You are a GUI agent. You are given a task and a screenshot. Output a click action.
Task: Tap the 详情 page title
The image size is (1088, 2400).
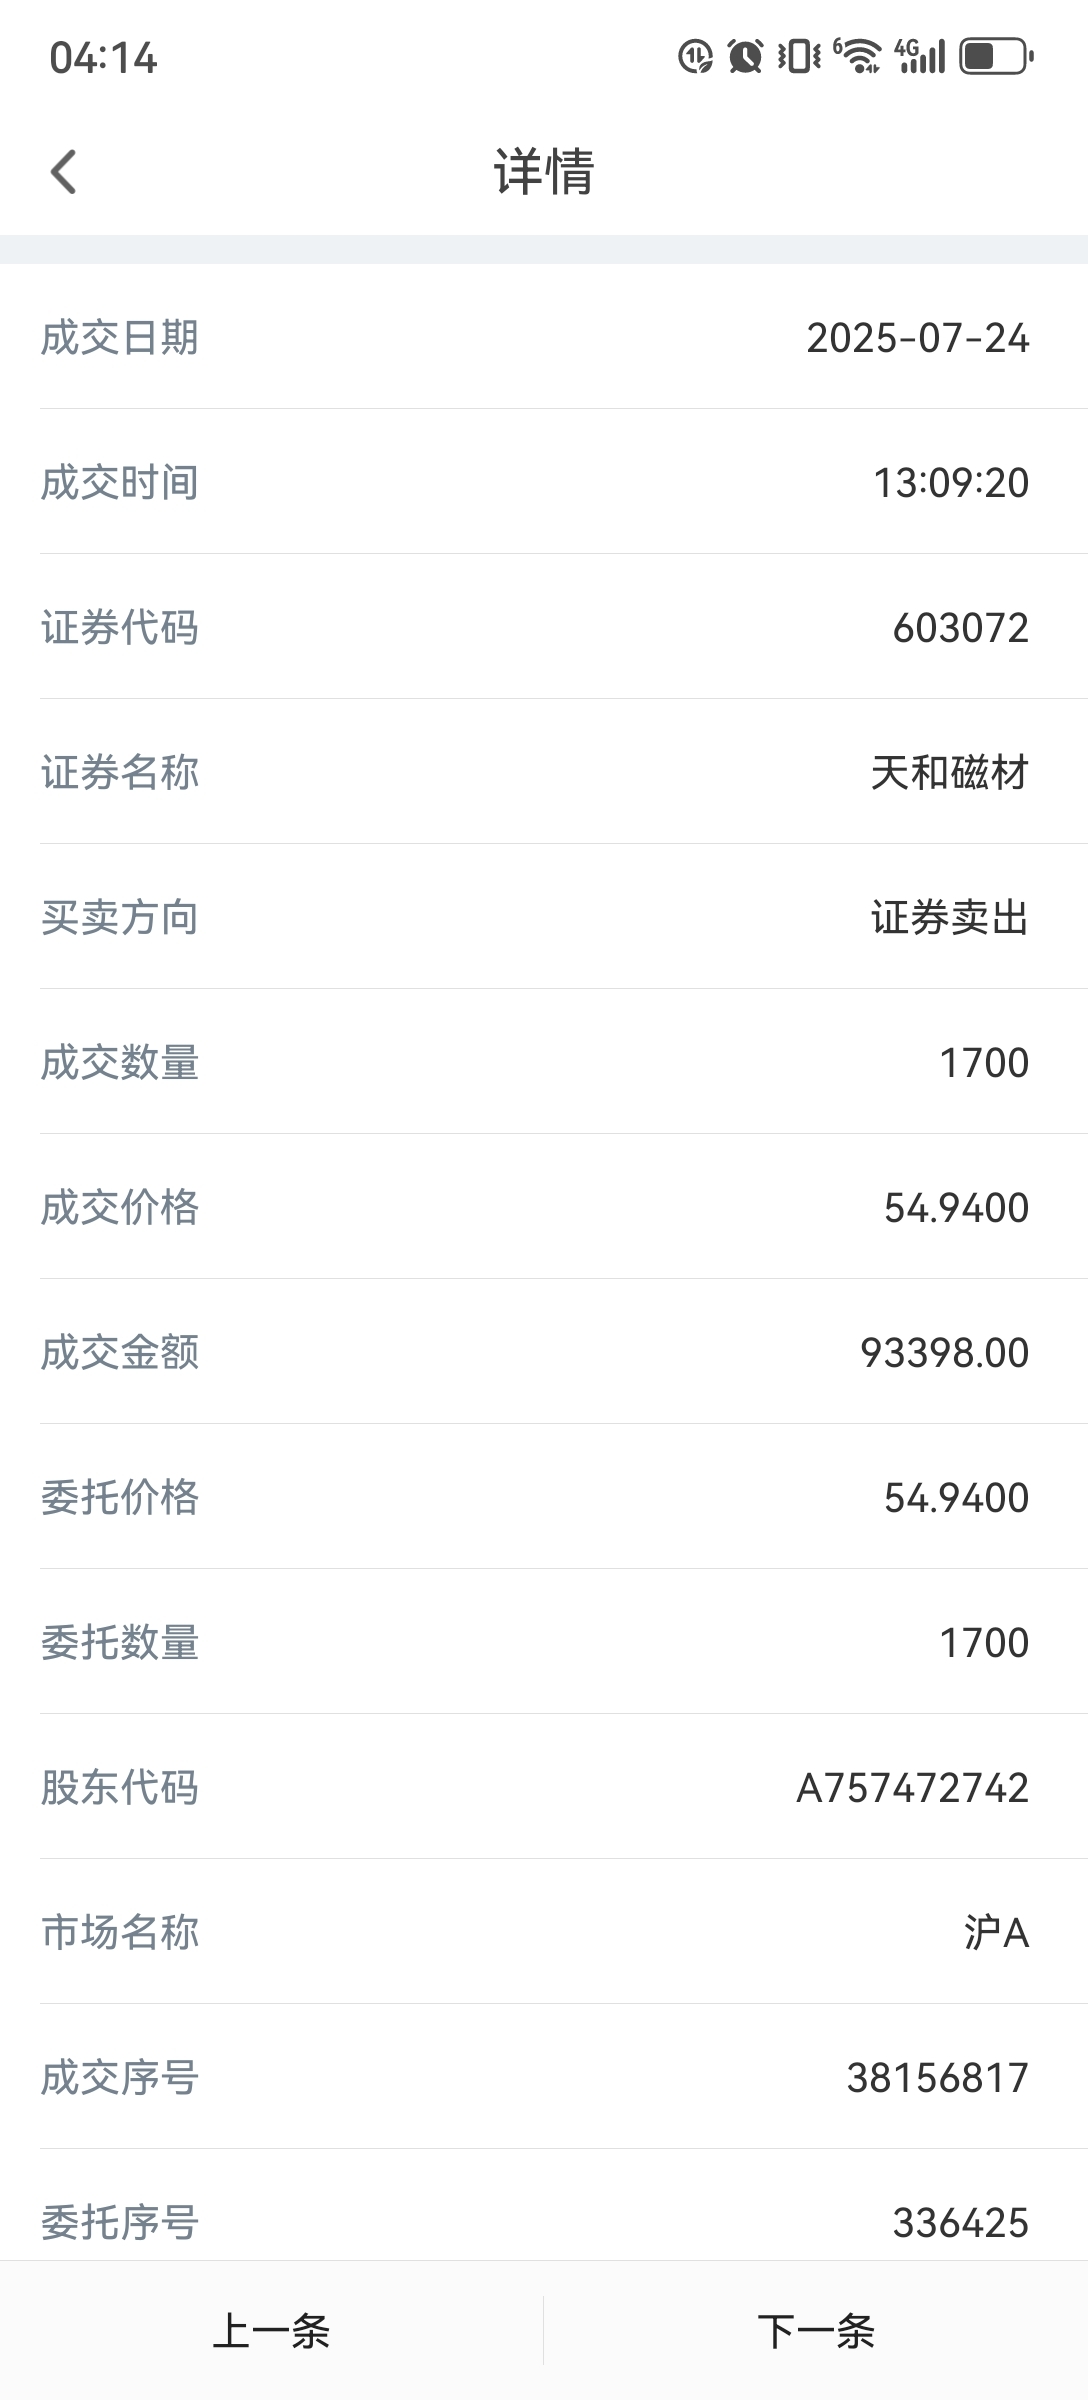coord(544,171)
